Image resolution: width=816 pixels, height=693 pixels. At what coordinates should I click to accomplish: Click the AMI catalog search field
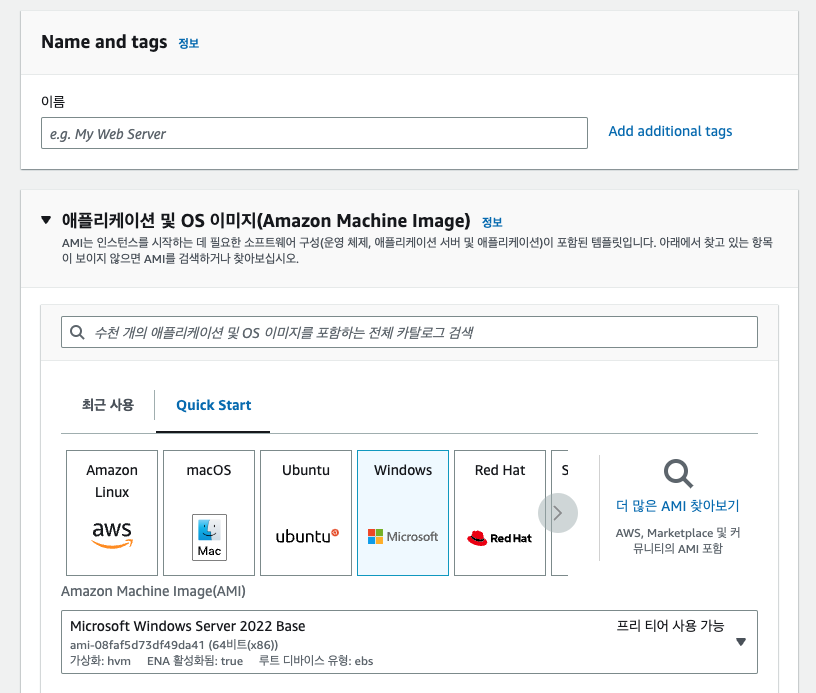[x=409, y=332]
